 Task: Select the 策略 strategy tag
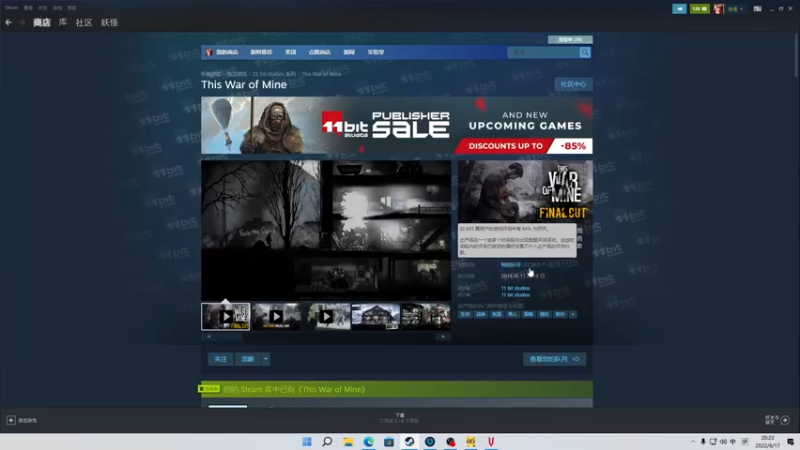[x=528, y=314]
